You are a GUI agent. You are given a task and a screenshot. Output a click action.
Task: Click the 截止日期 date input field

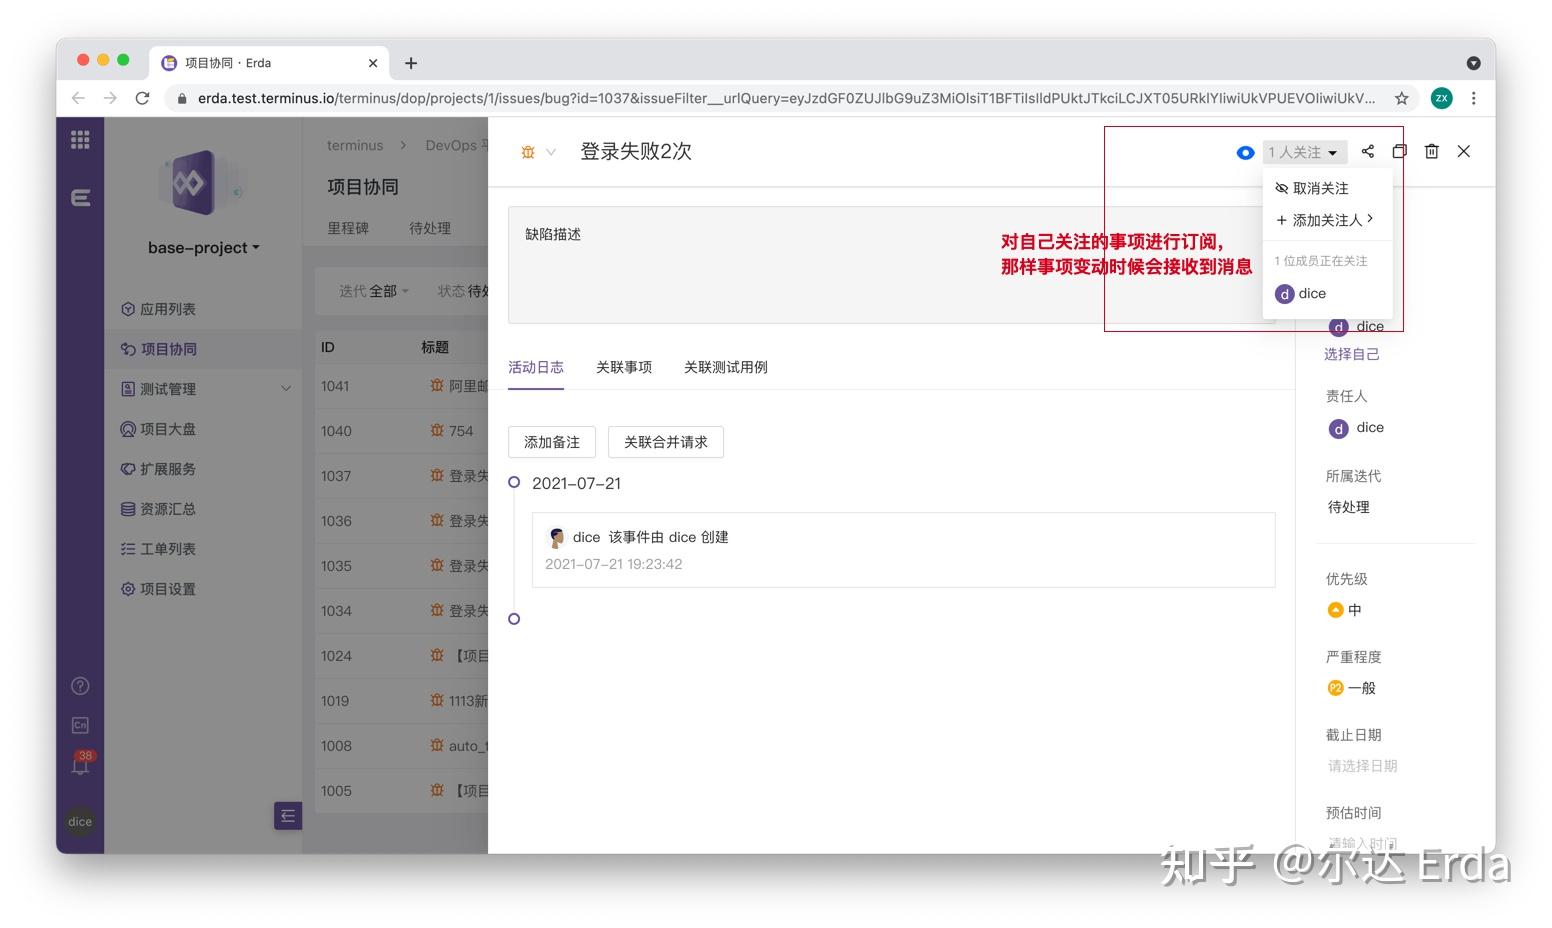click(1362, 766)
